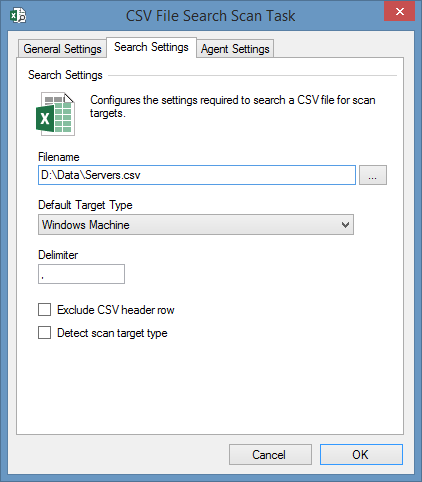Click the 'Detect scan target type' label text
Screen dimensions: 422x482
click(x=112, y=333)
